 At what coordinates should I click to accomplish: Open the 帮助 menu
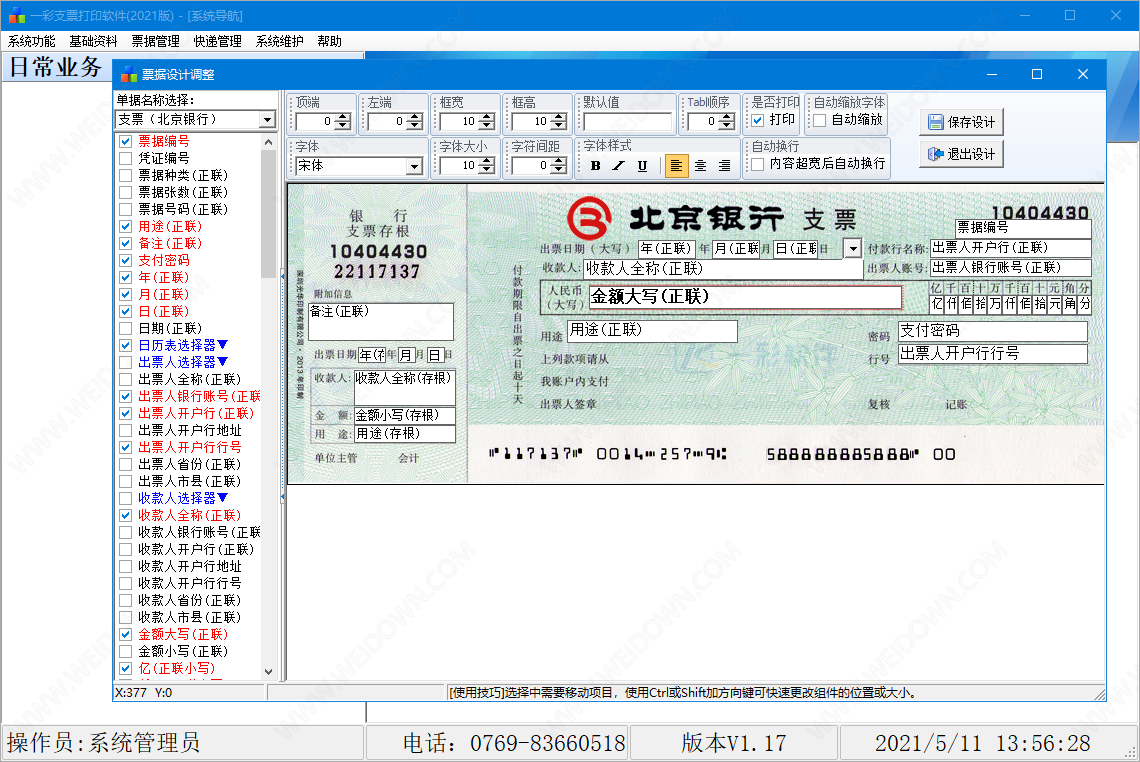(x=329, y=41)
